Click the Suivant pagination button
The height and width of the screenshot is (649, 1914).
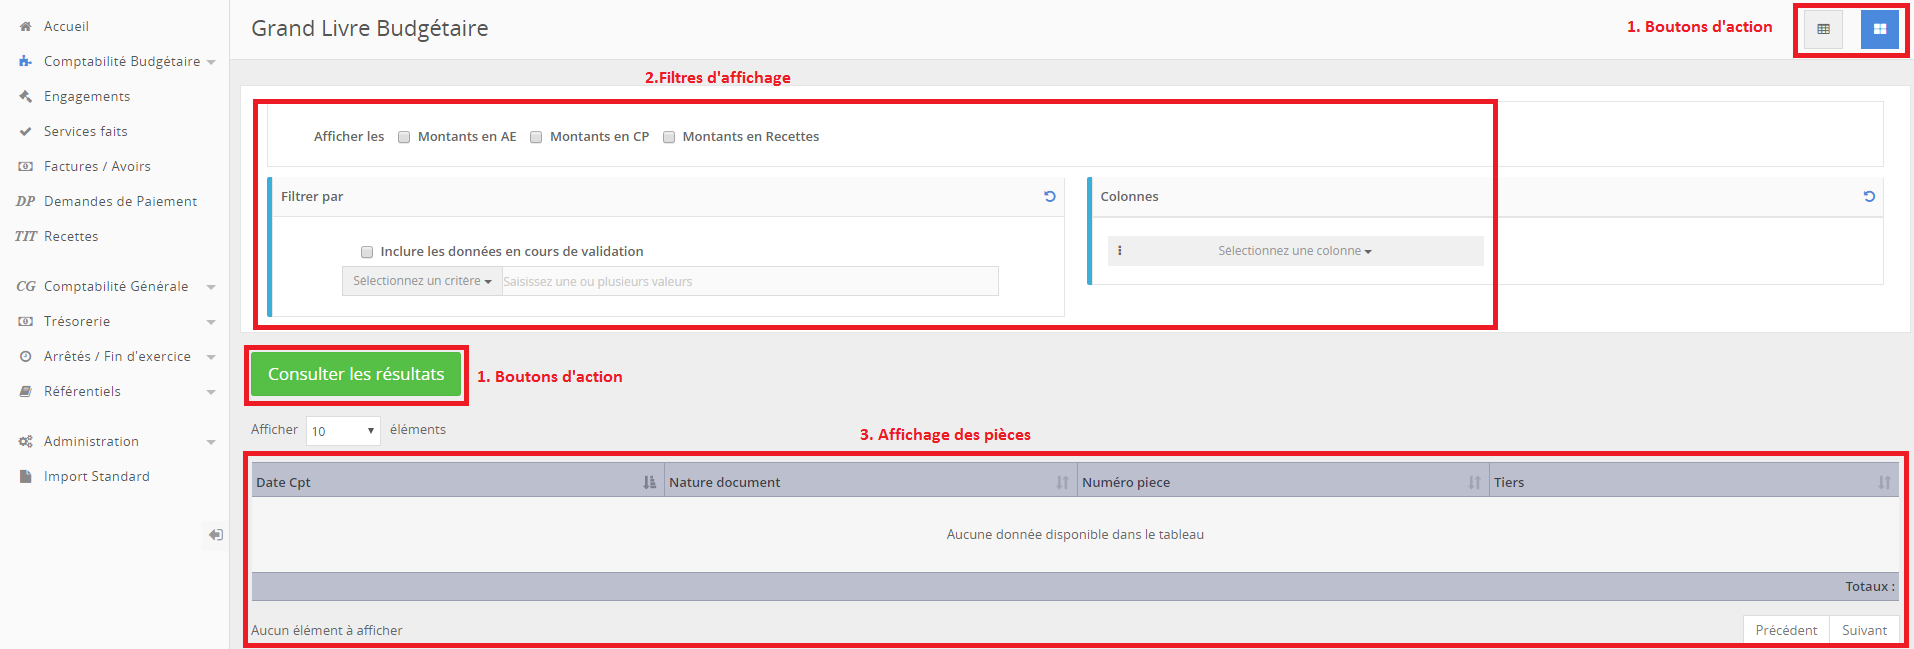[1863, 630]
